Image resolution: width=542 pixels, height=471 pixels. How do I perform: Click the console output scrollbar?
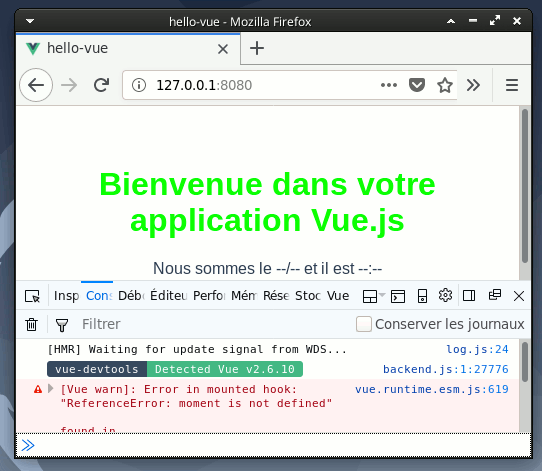click(525, 362)
